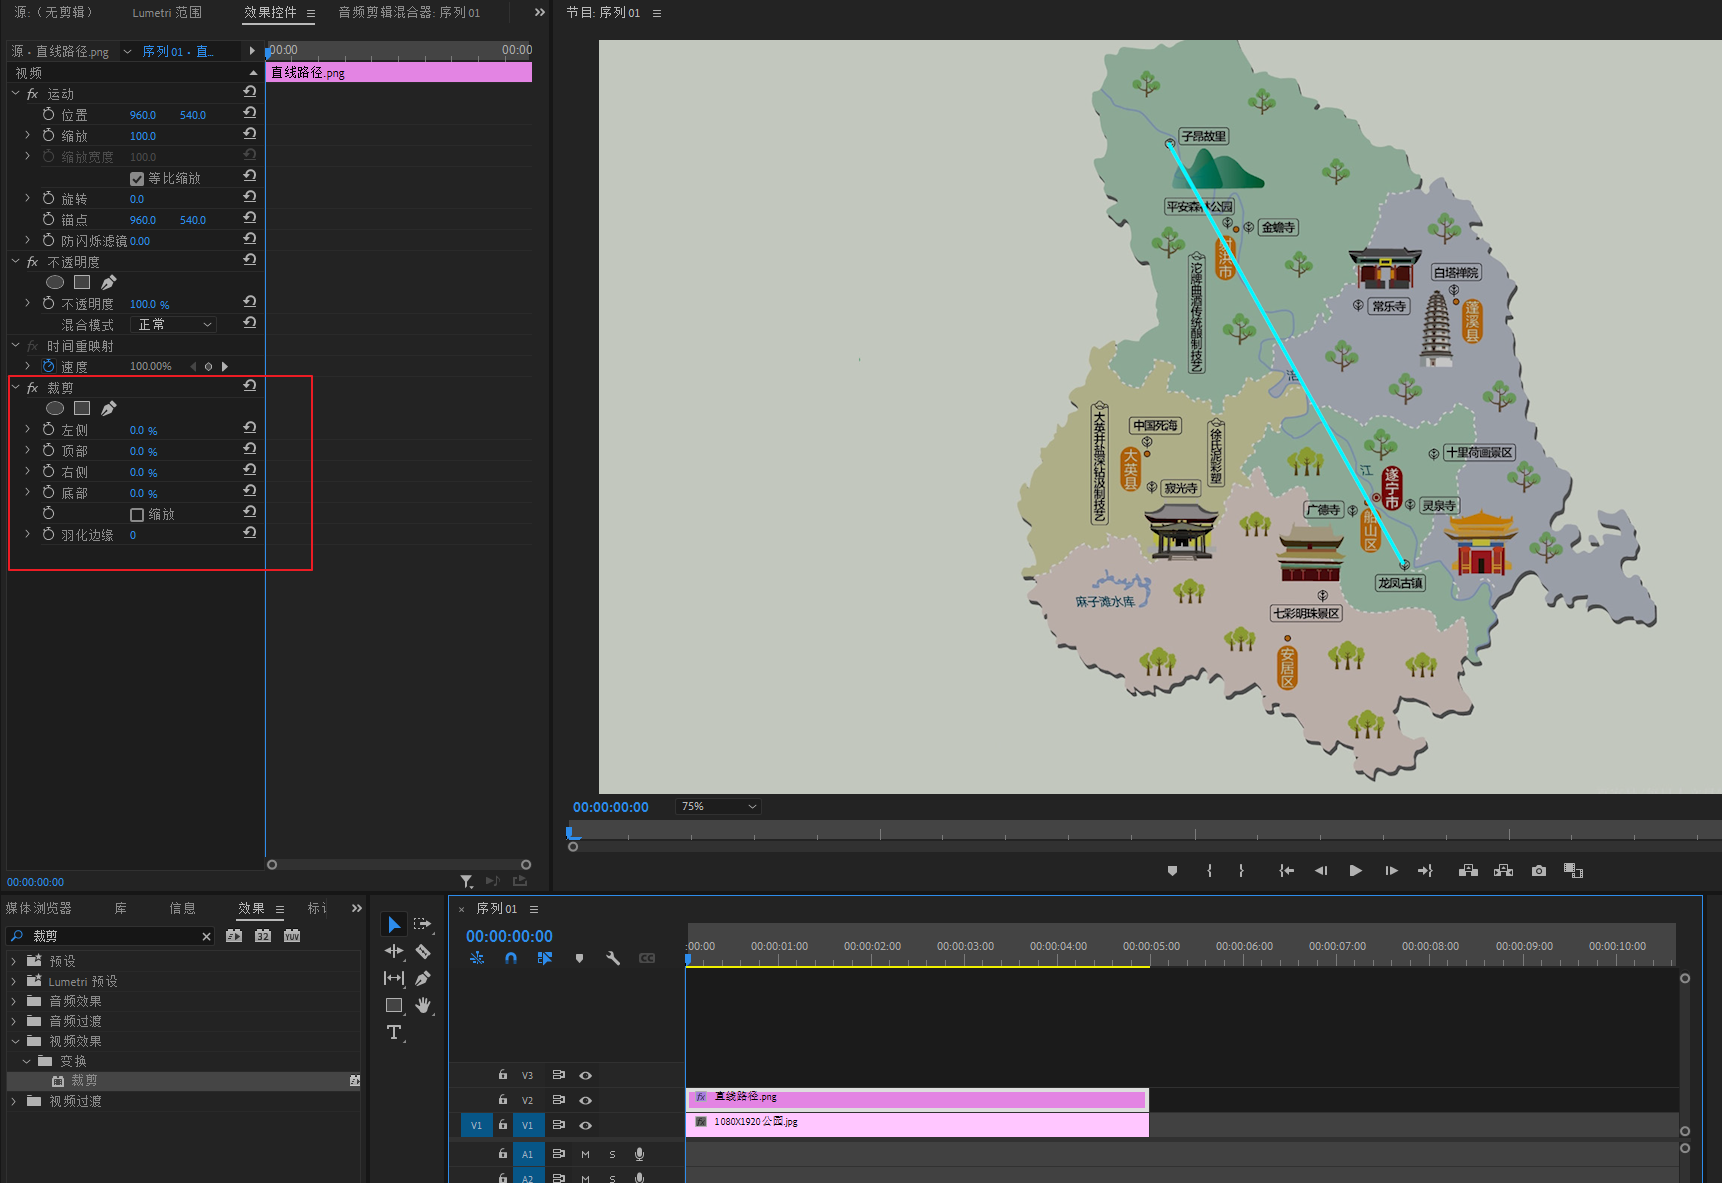Select the Type tool

click(394, 1032)
